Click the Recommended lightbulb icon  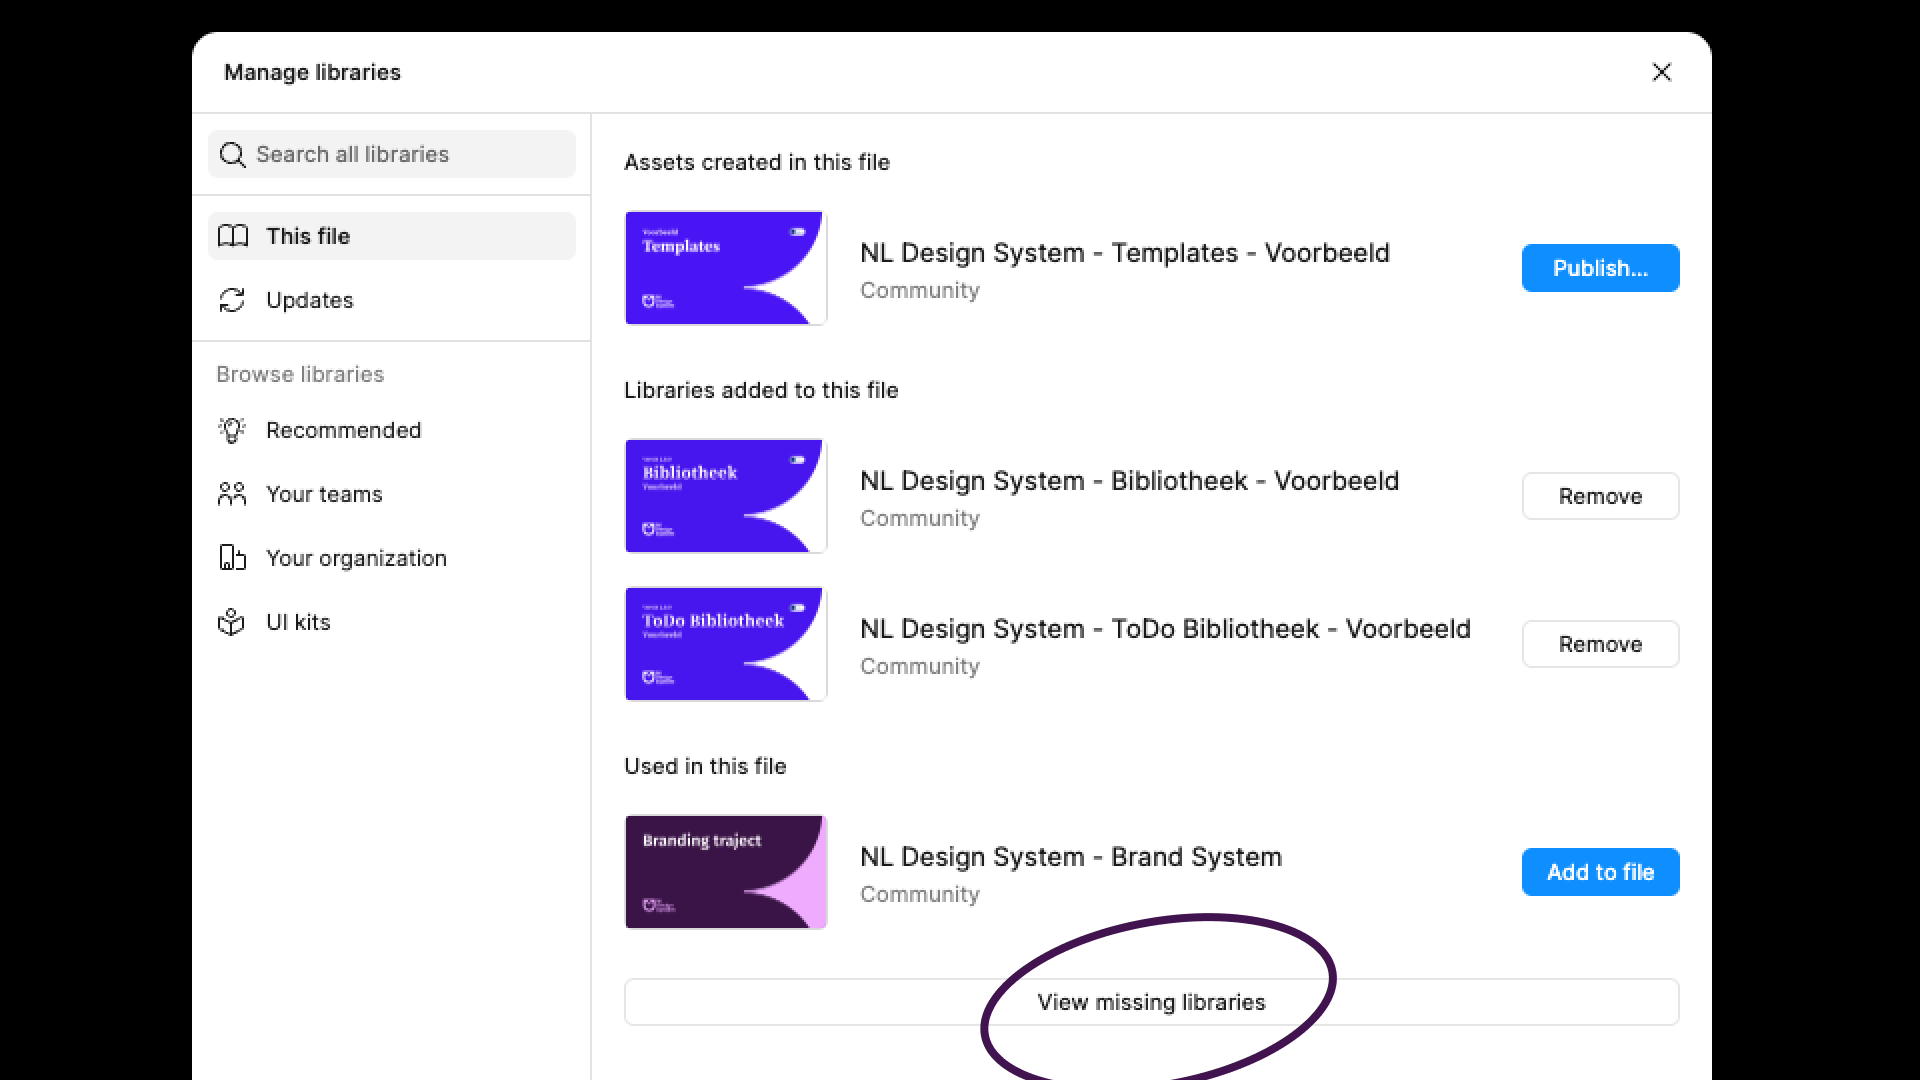coord(232,430)
